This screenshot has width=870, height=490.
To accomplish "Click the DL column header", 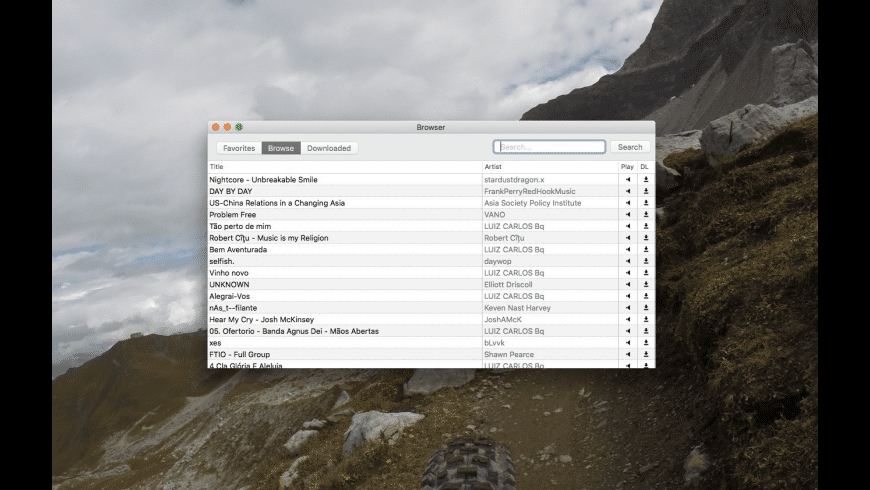I will click(x=645, y=166).
